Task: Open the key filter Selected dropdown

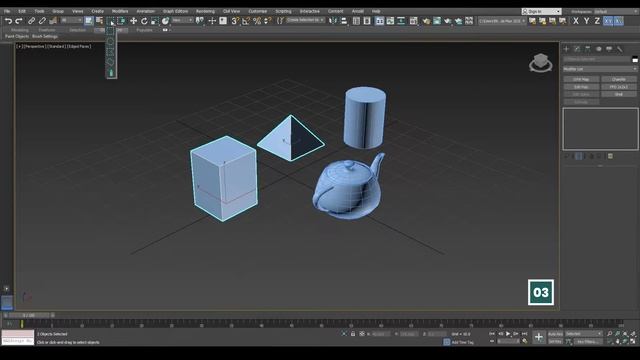Action: (584, 334)
